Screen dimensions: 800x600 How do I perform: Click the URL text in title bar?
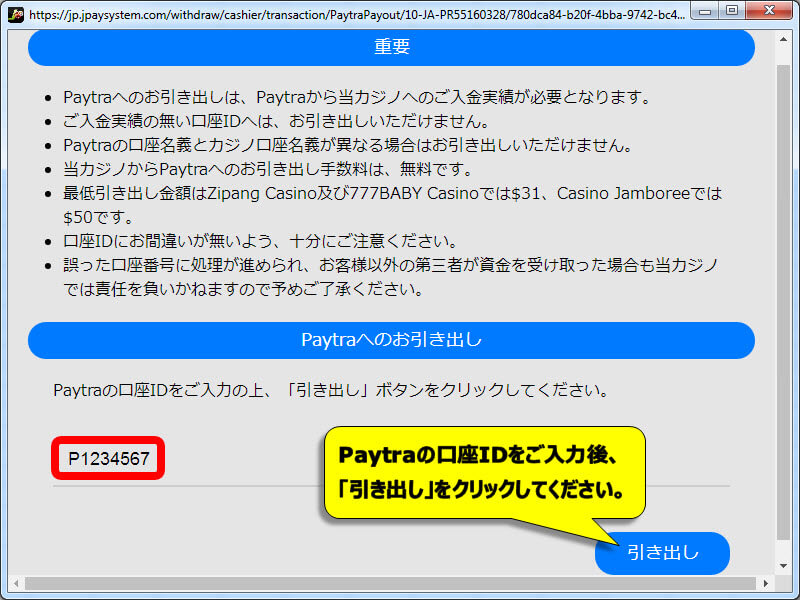coord(357,15)
